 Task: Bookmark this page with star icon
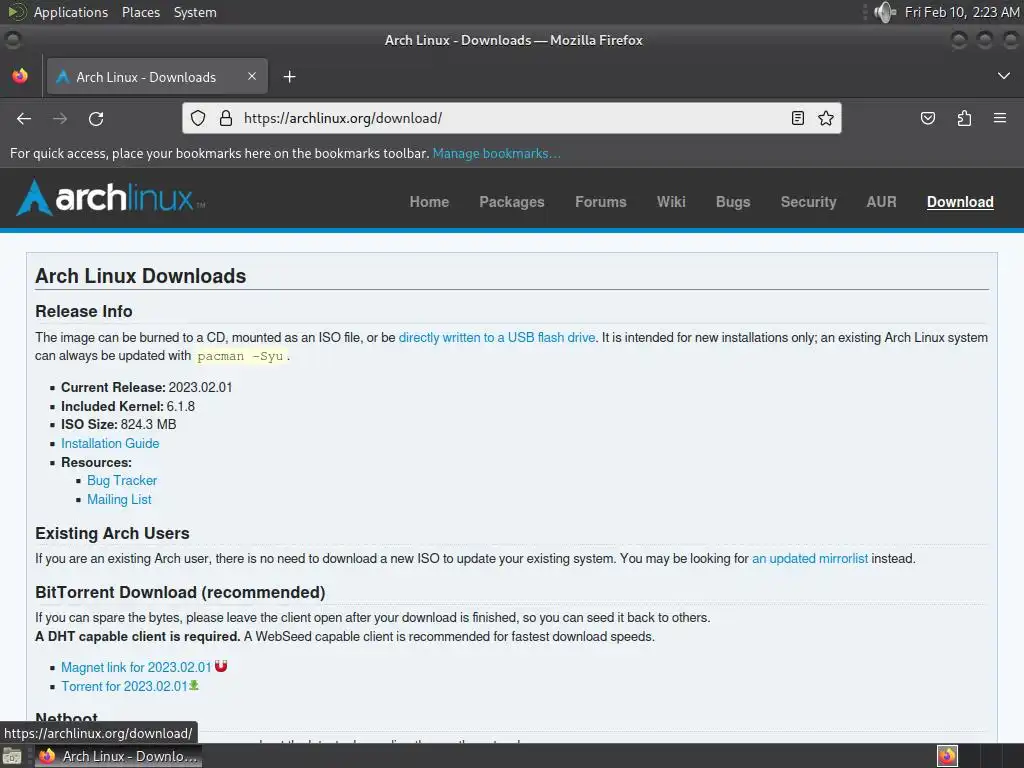[x=826, y=118]
